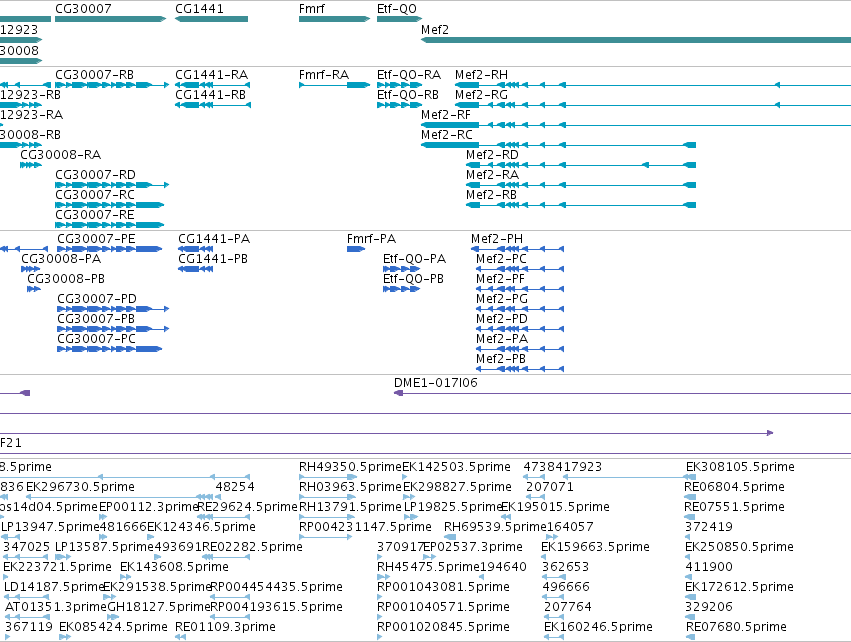The width and height of the screenshot is (851, 642).
Task: Click the CG30008-PB protein label
Action: coord(66,279)
